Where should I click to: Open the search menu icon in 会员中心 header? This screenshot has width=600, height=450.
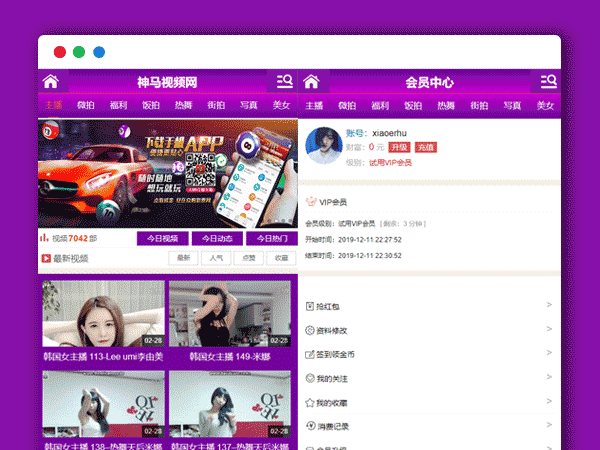(x=548, y=82)
